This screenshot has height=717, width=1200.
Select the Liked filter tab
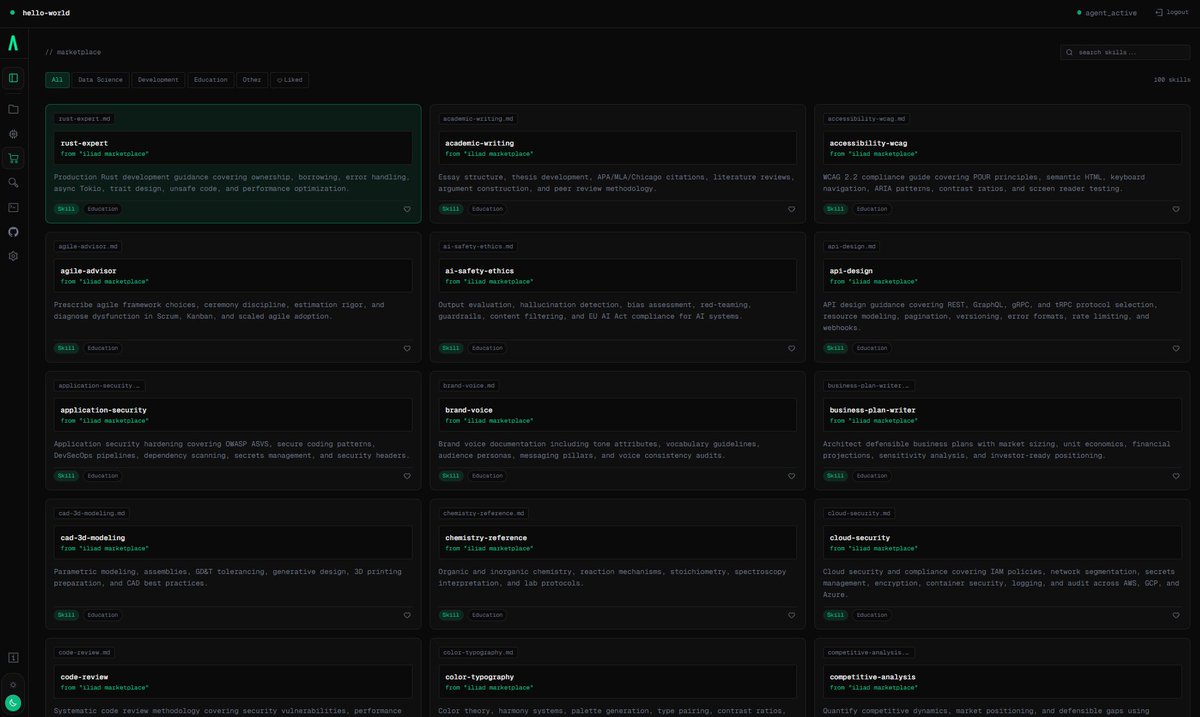pyautogui.click(x=289, y=80)
